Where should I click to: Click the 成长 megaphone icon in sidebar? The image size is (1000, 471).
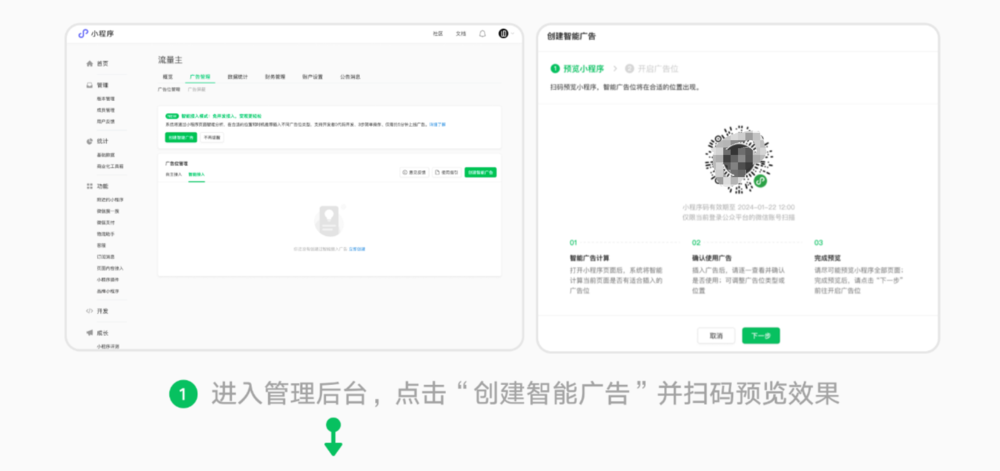(x=89, y=333)
